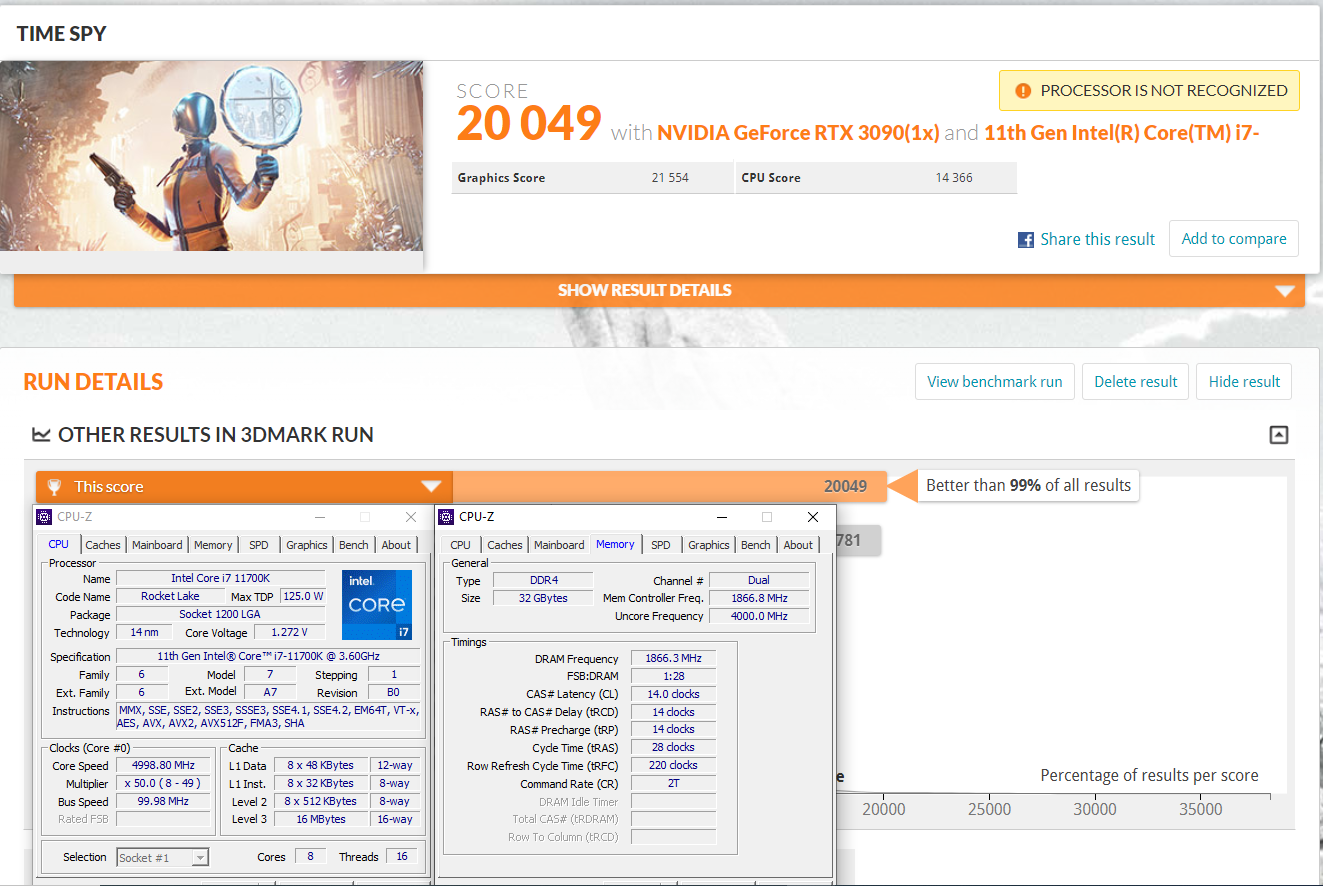Open Caches tab in right CPU-Z window

[504, 545]
